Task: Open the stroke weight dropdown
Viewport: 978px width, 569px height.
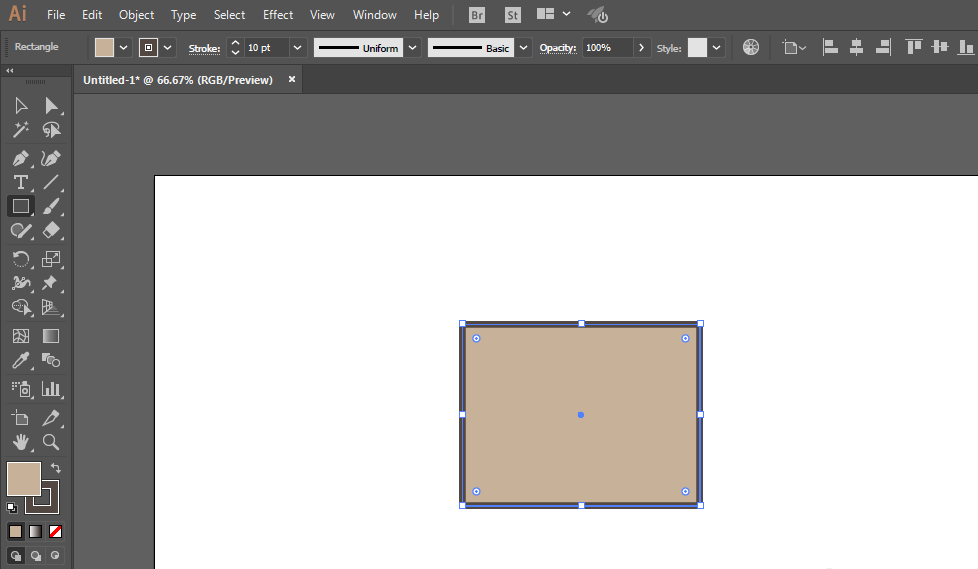Action: click(x=297, y=48)
